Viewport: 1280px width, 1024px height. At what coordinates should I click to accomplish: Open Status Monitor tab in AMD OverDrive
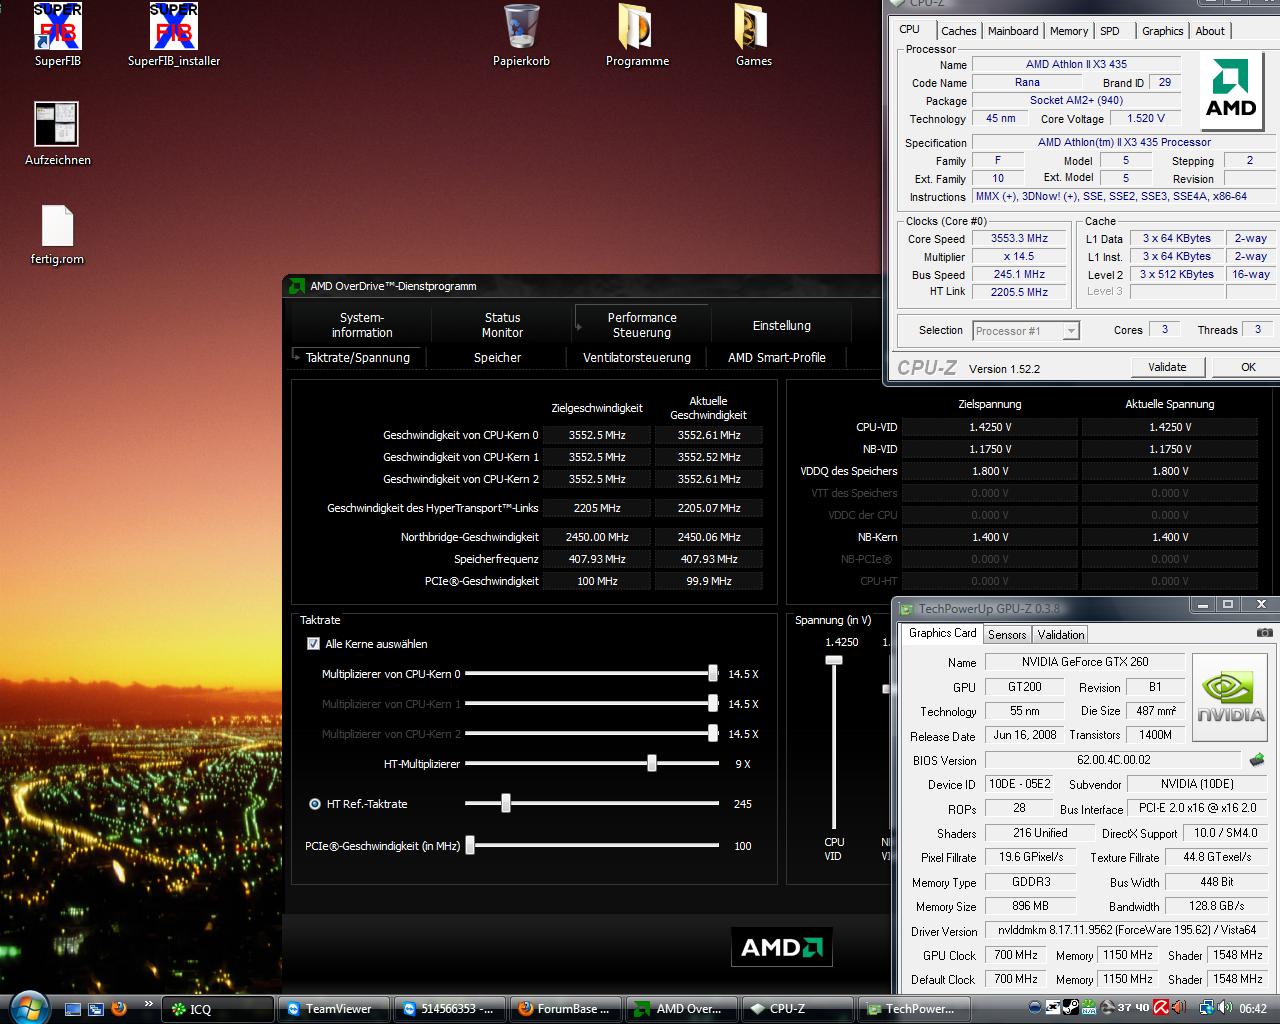tap(502, 325)
